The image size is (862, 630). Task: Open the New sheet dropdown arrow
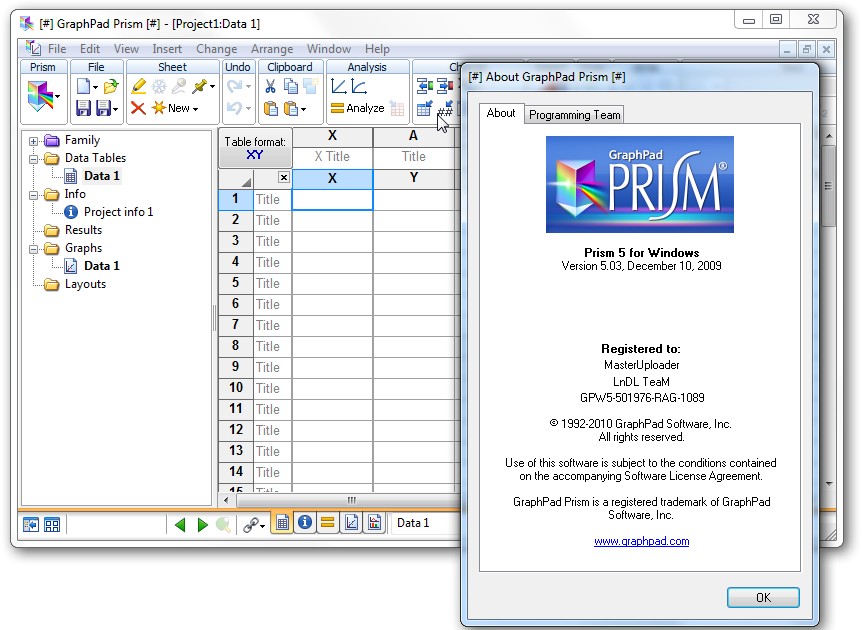195,109
